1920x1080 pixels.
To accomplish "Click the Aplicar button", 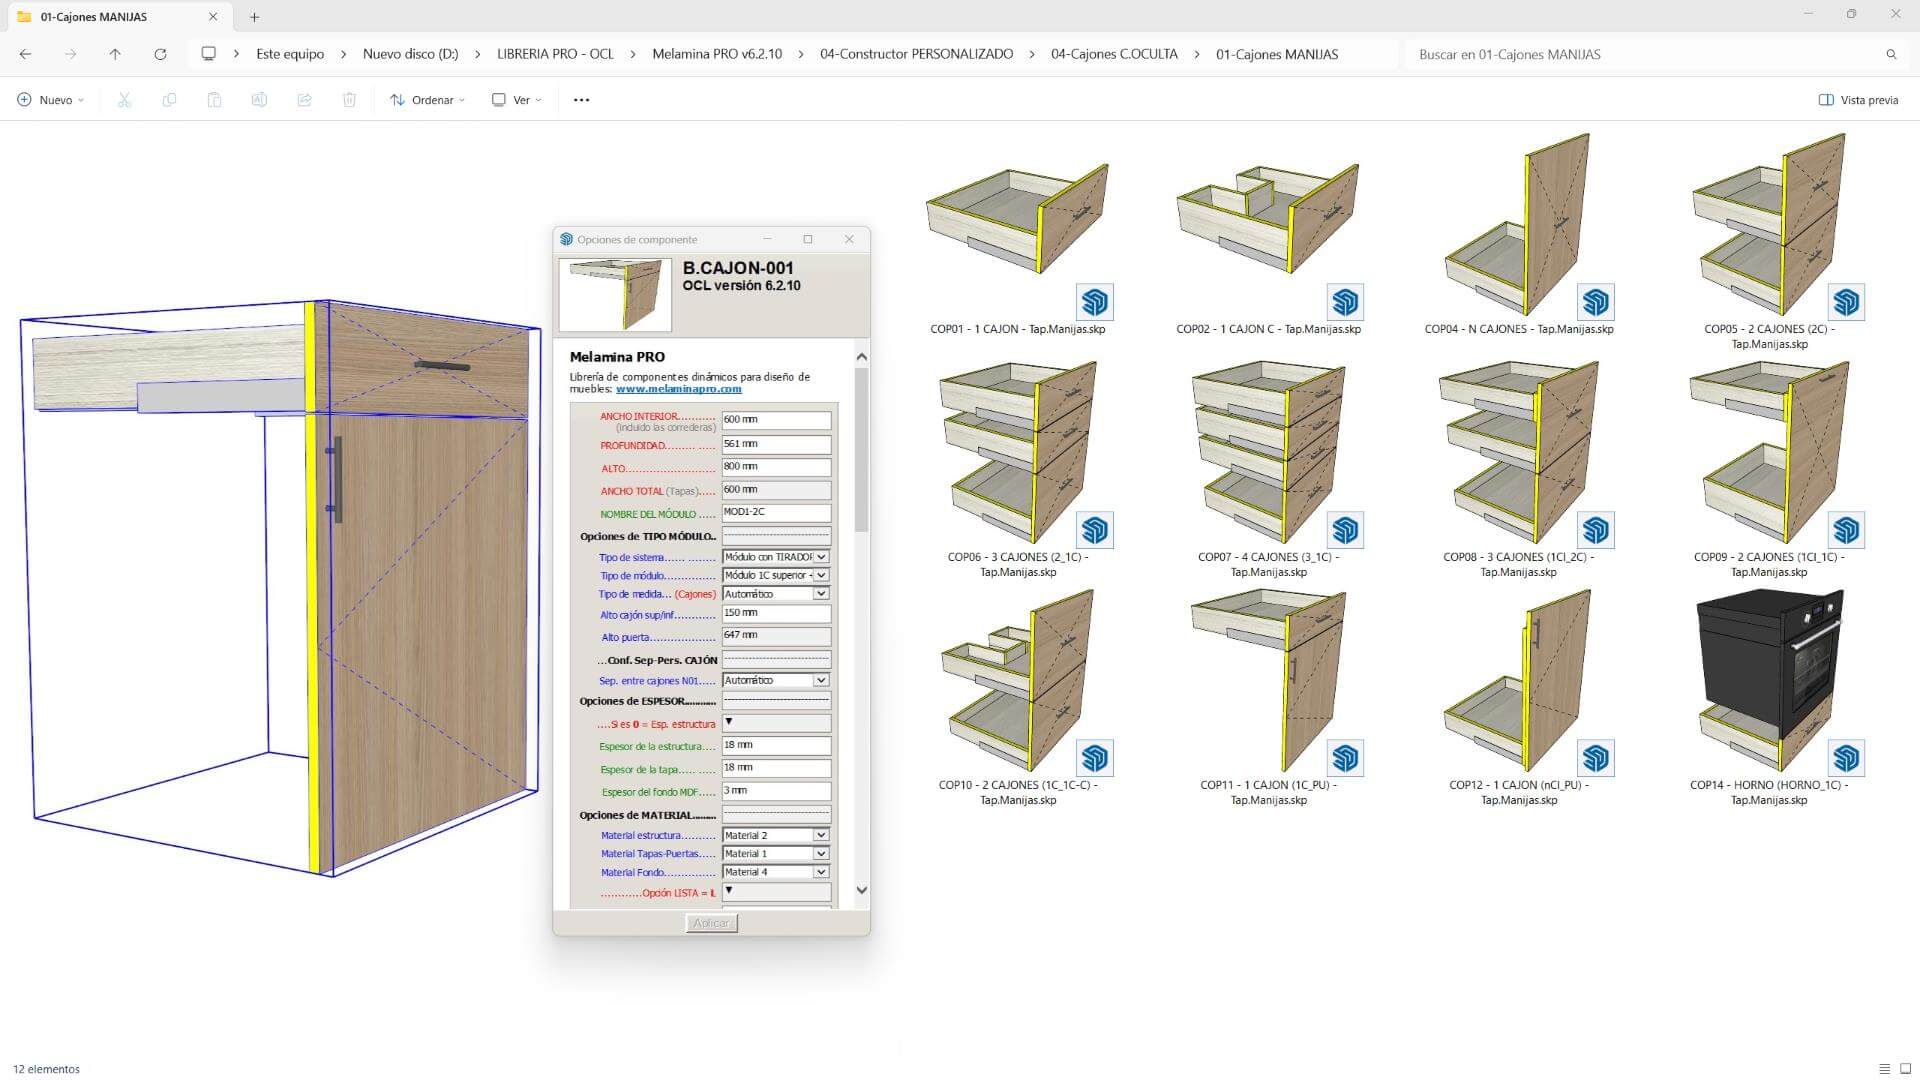I will coord(711,923).
